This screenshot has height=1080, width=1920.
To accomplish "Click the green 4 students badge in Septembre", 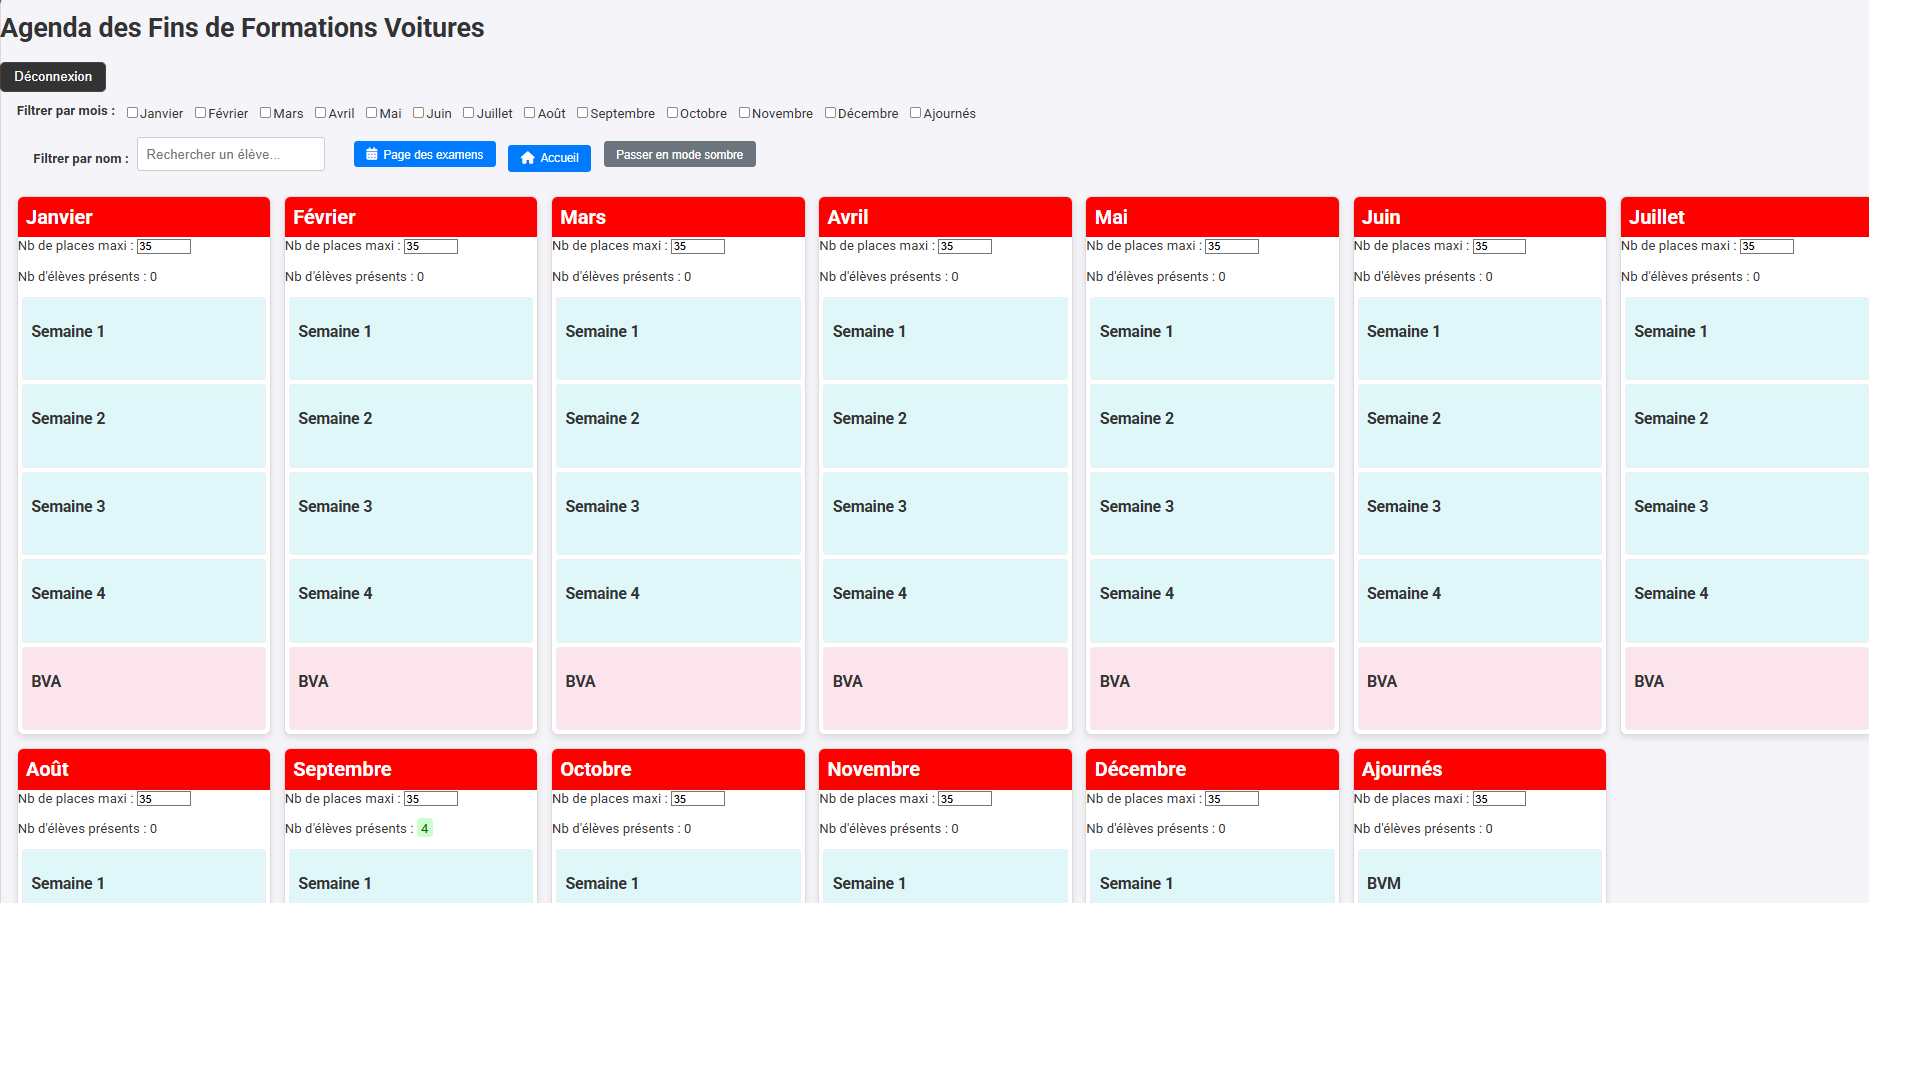I will (425, 828).
